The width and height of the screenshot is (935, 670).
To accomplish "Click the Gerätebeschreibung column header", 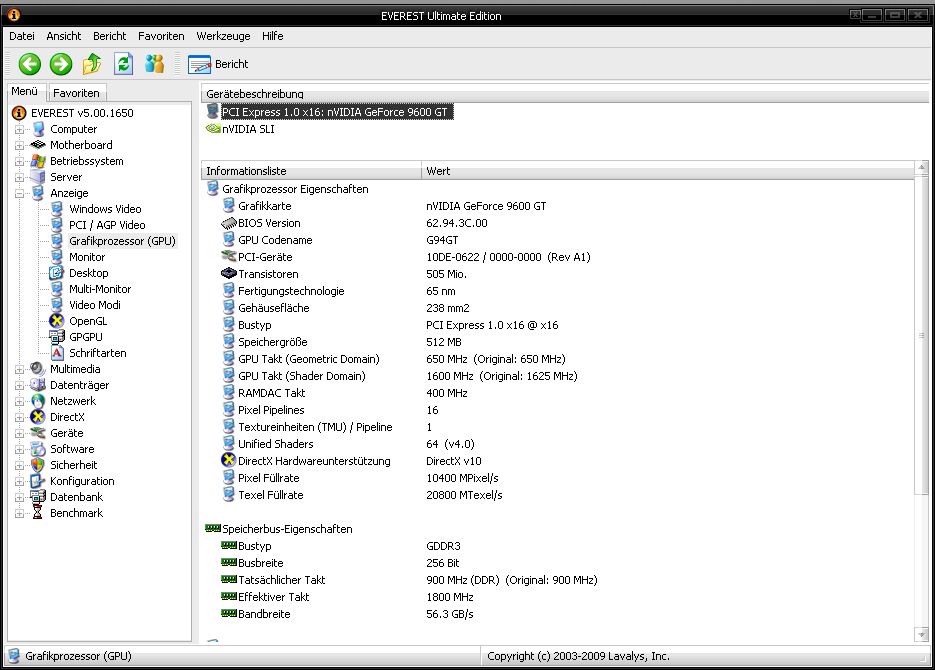I will 565,94.
